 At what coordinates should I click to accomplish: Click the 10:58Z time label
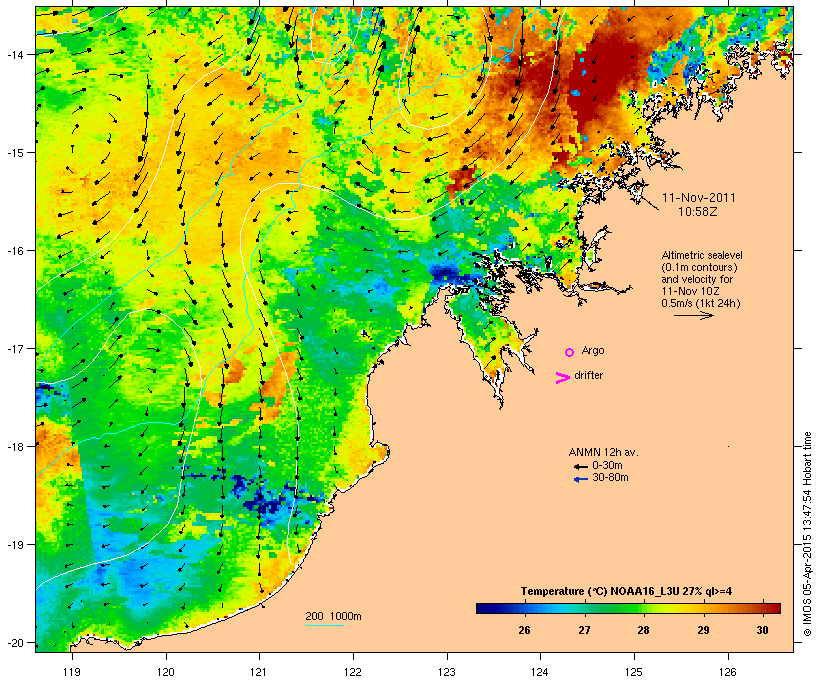point(698,212)
